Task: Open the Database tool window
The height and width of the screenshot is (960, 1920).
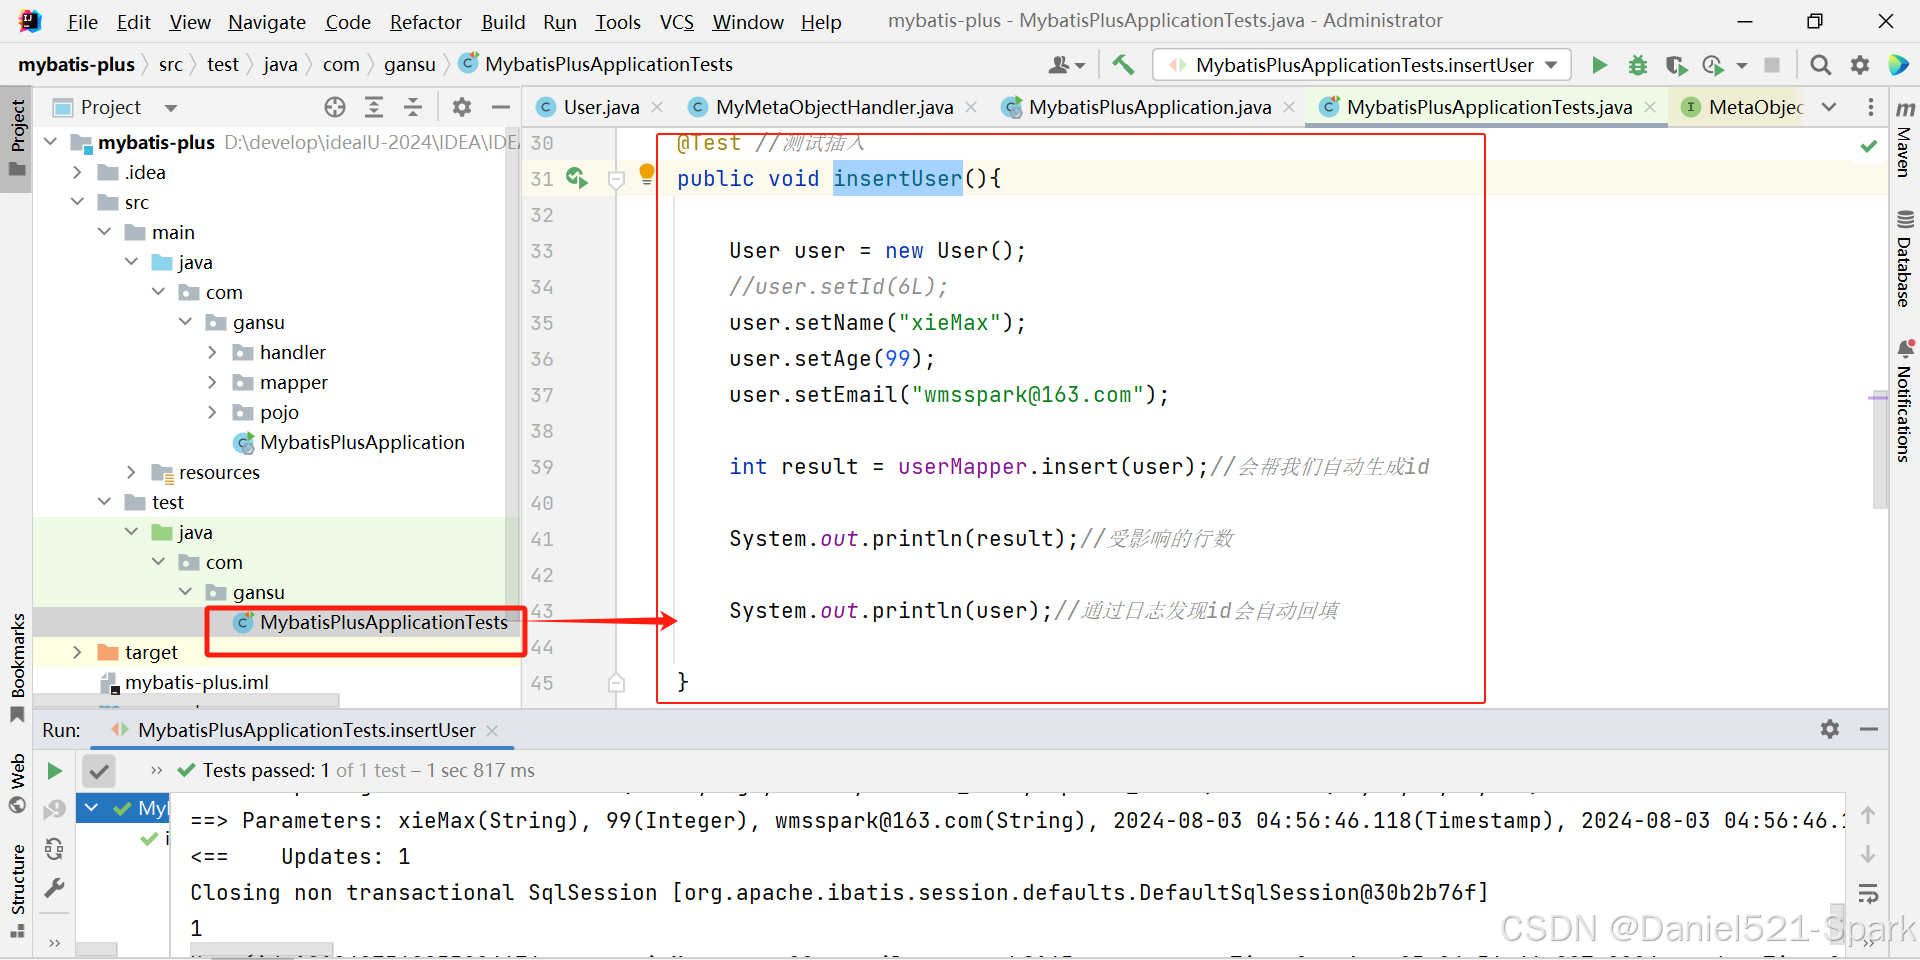Action: (x=1904, y=258)
